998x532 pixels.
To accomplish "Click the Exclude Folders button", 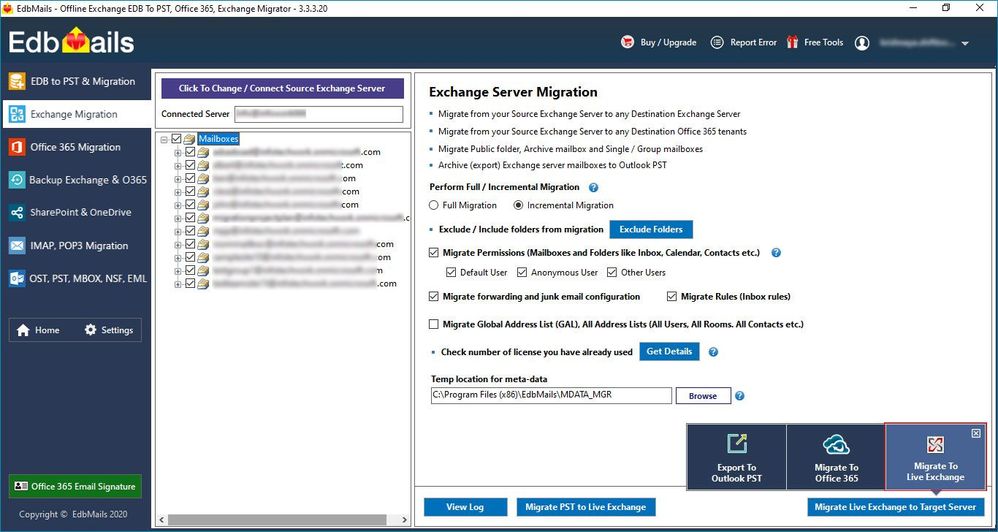I will (651, 229).
